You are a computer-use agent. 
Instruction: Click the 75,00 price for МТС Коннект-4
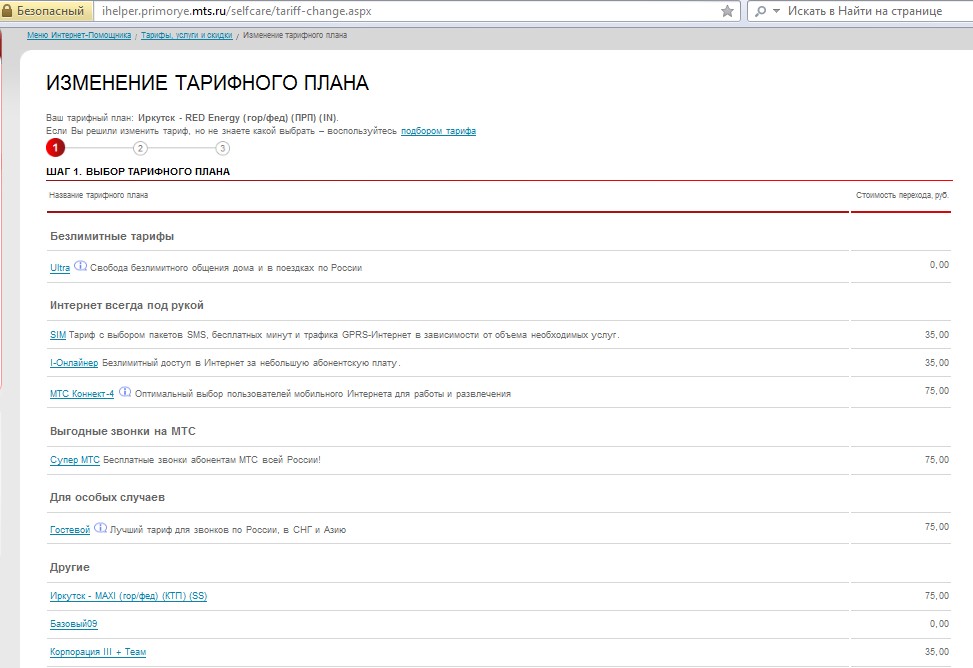tap(937, 390)
